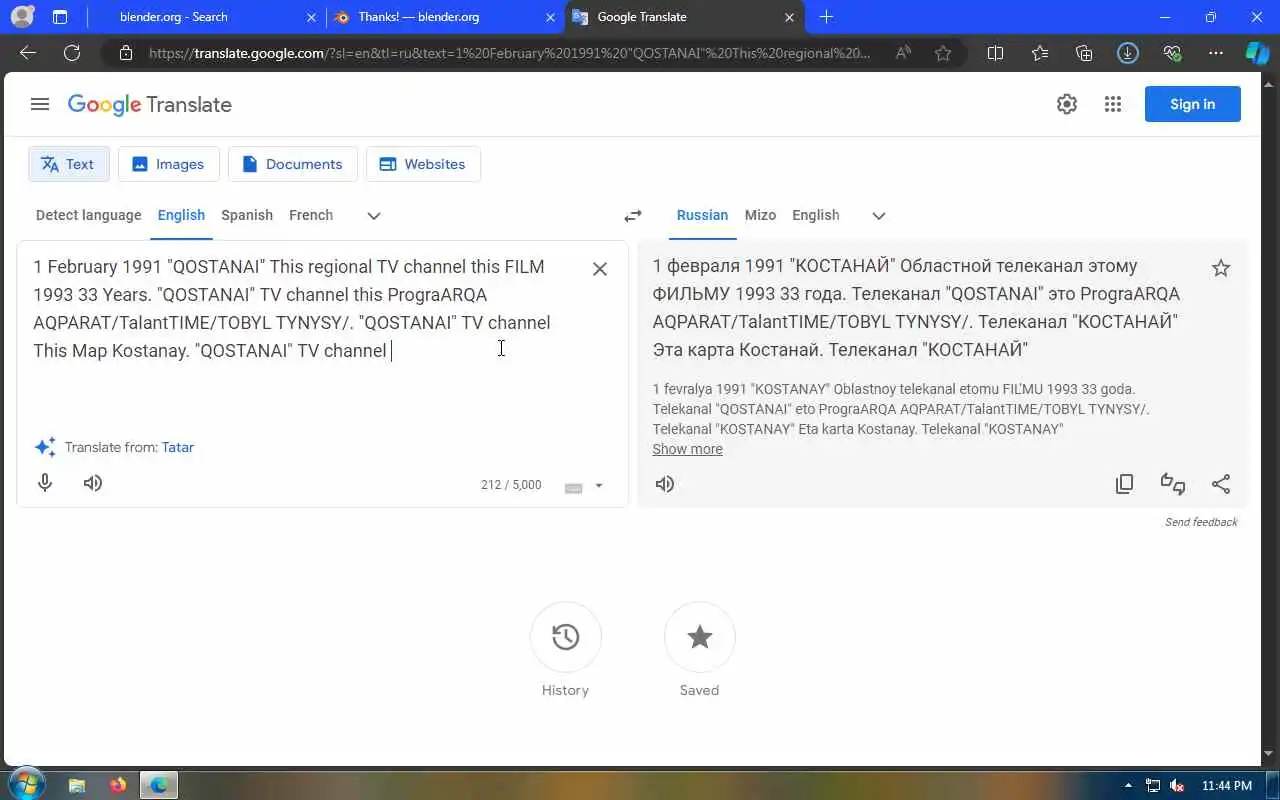
Task: Select Detect language as source
Action: [x=88, y=215]
